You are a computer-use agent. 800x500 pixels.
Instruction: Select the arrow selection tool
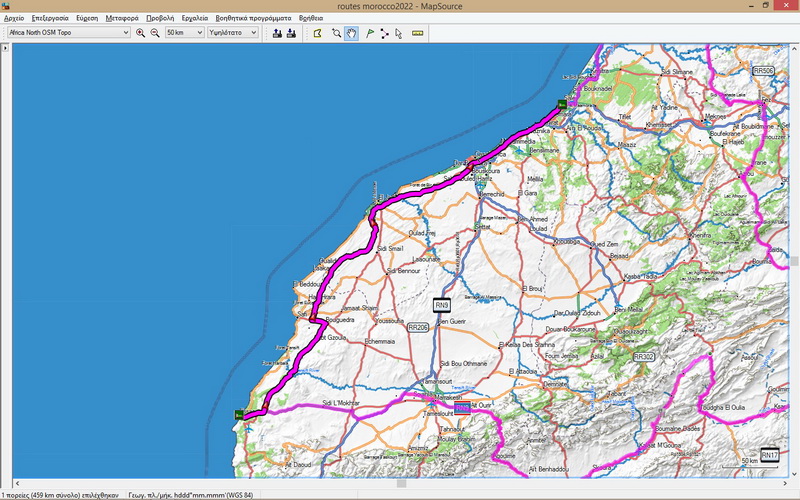[x=398, y=33]
